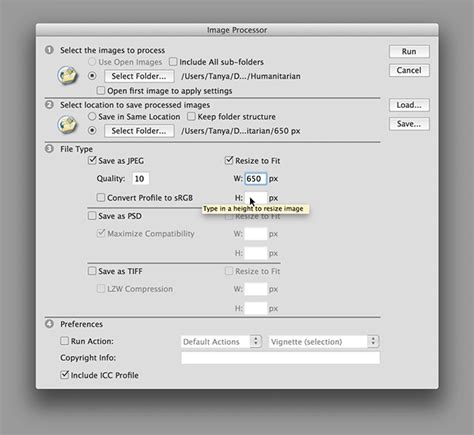Choose source folder with Select Folder in section 1
Viewport: 474px width, 435px height.
139,76
